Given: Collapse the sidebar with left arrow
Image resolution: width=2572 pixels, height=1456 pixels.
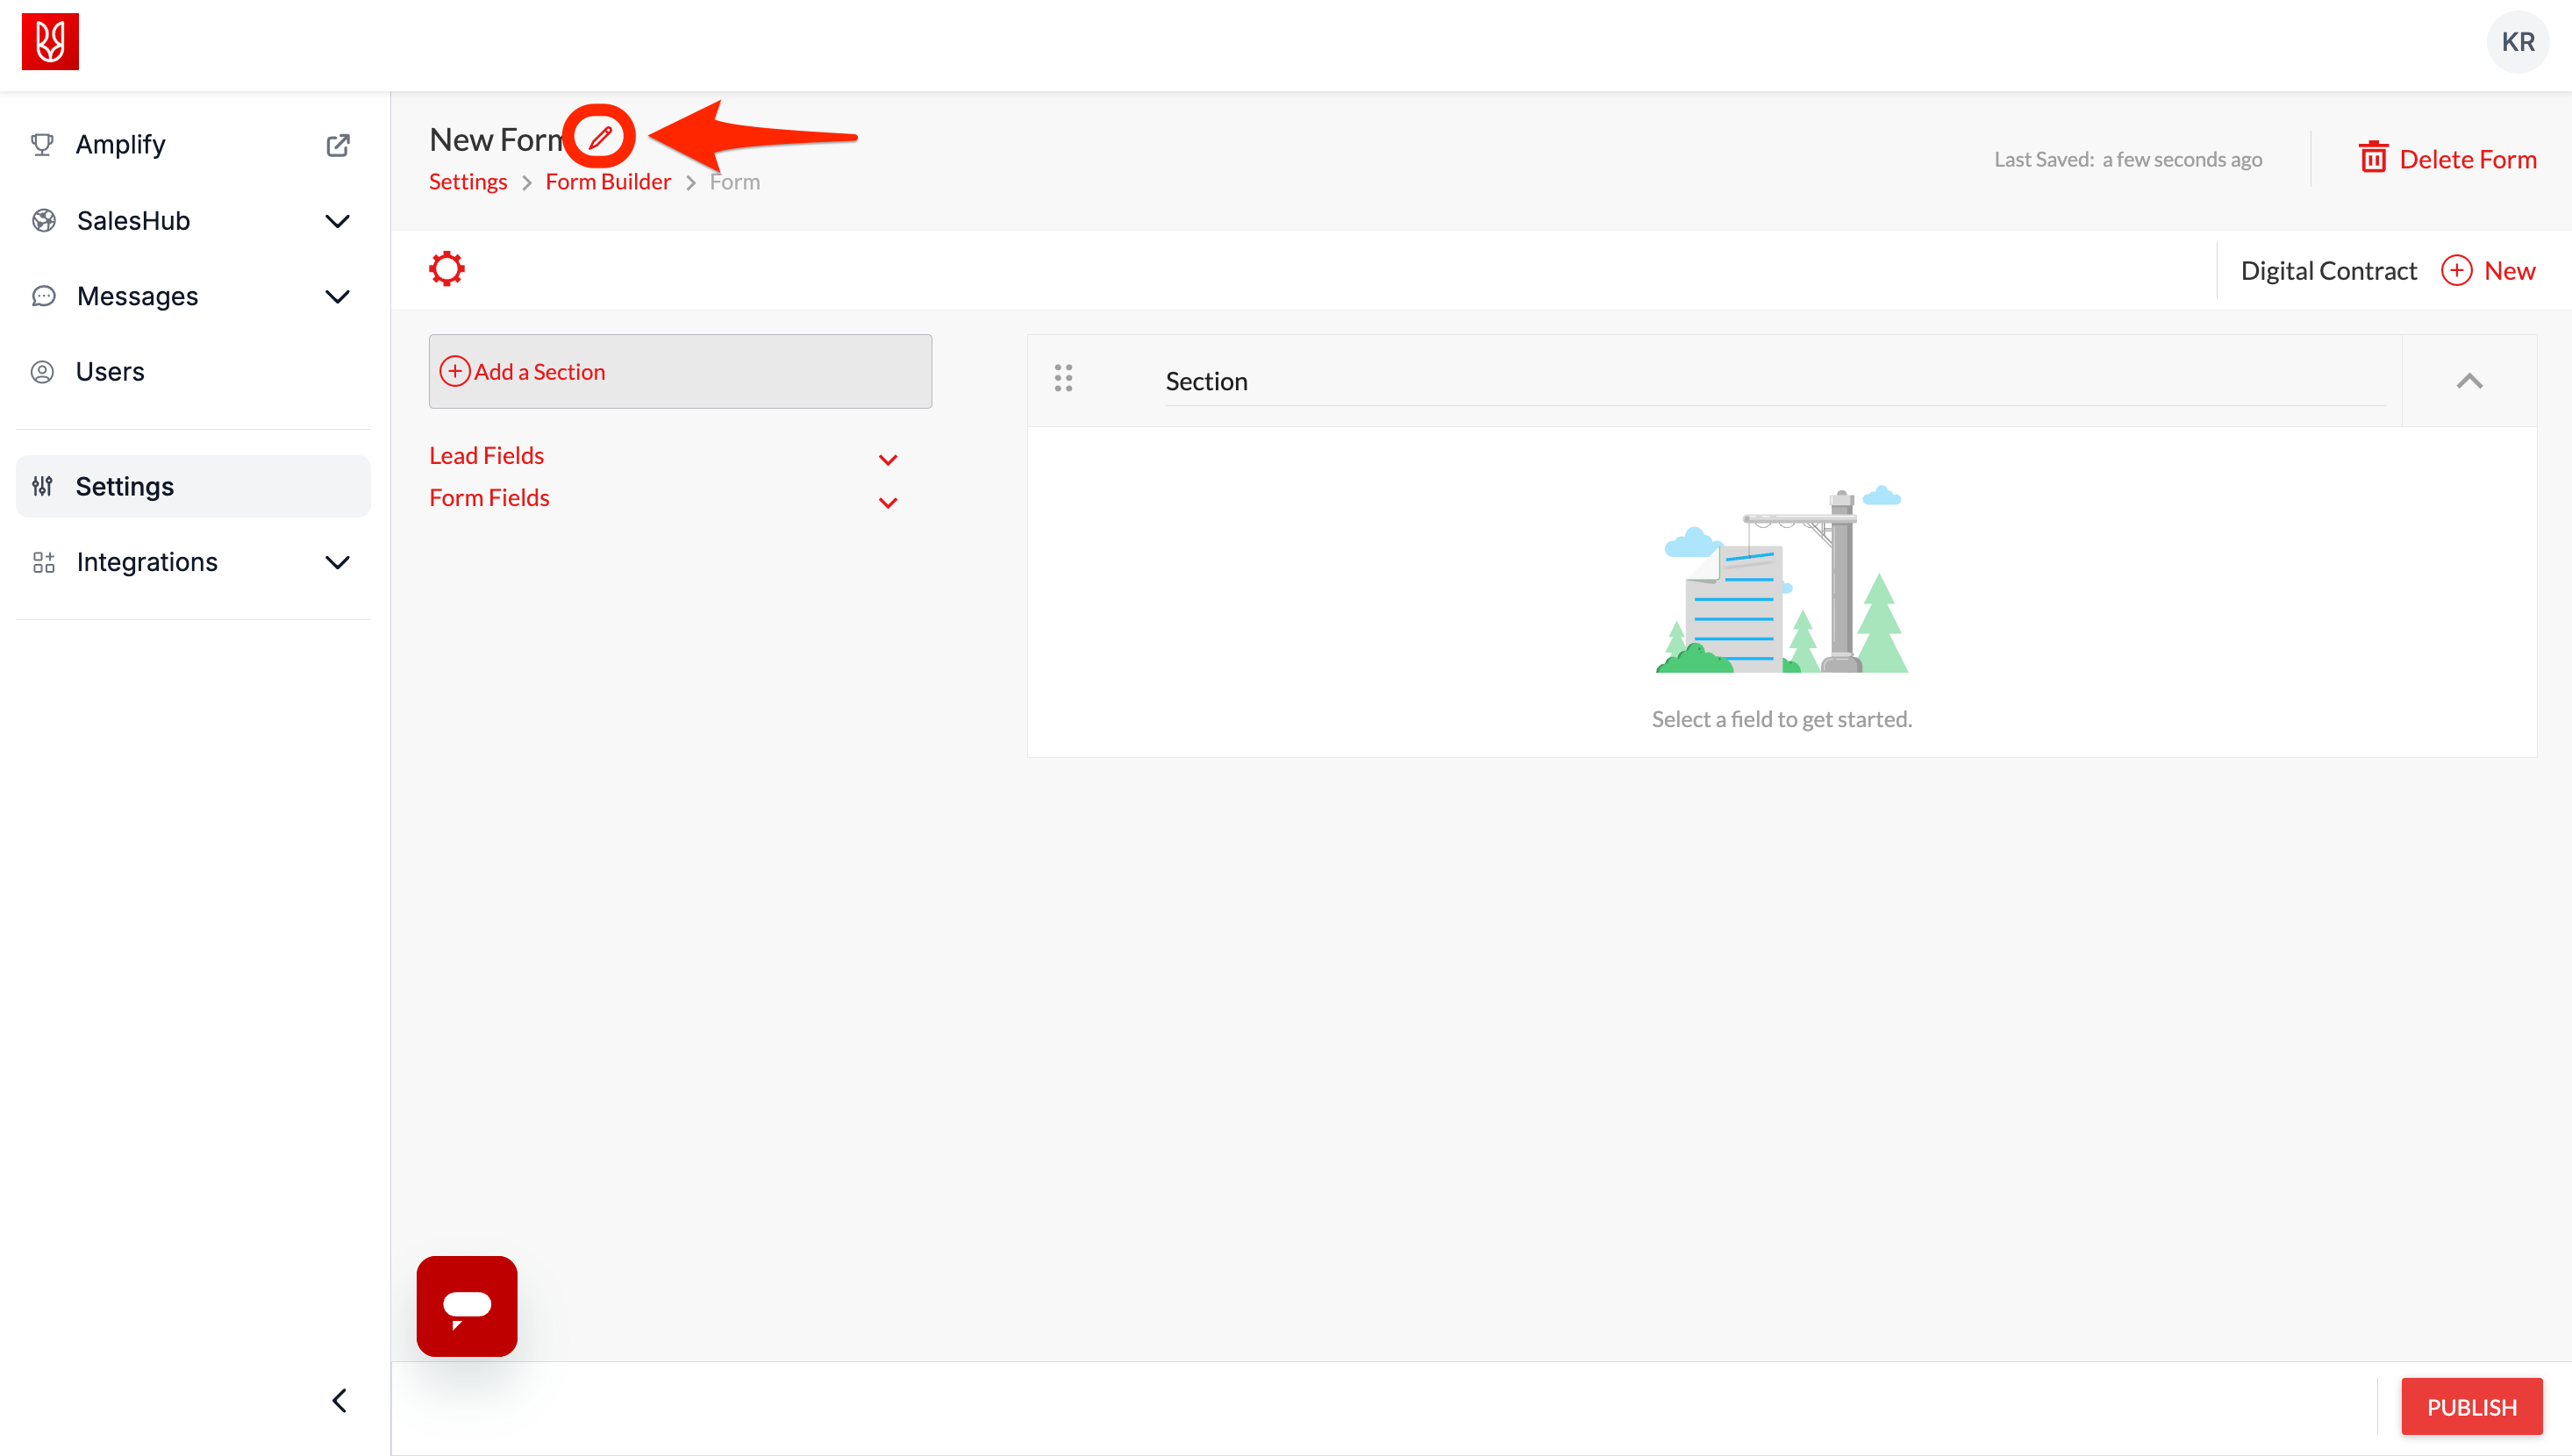Looking at the screenshot, I should click(x=339, y=1400).
